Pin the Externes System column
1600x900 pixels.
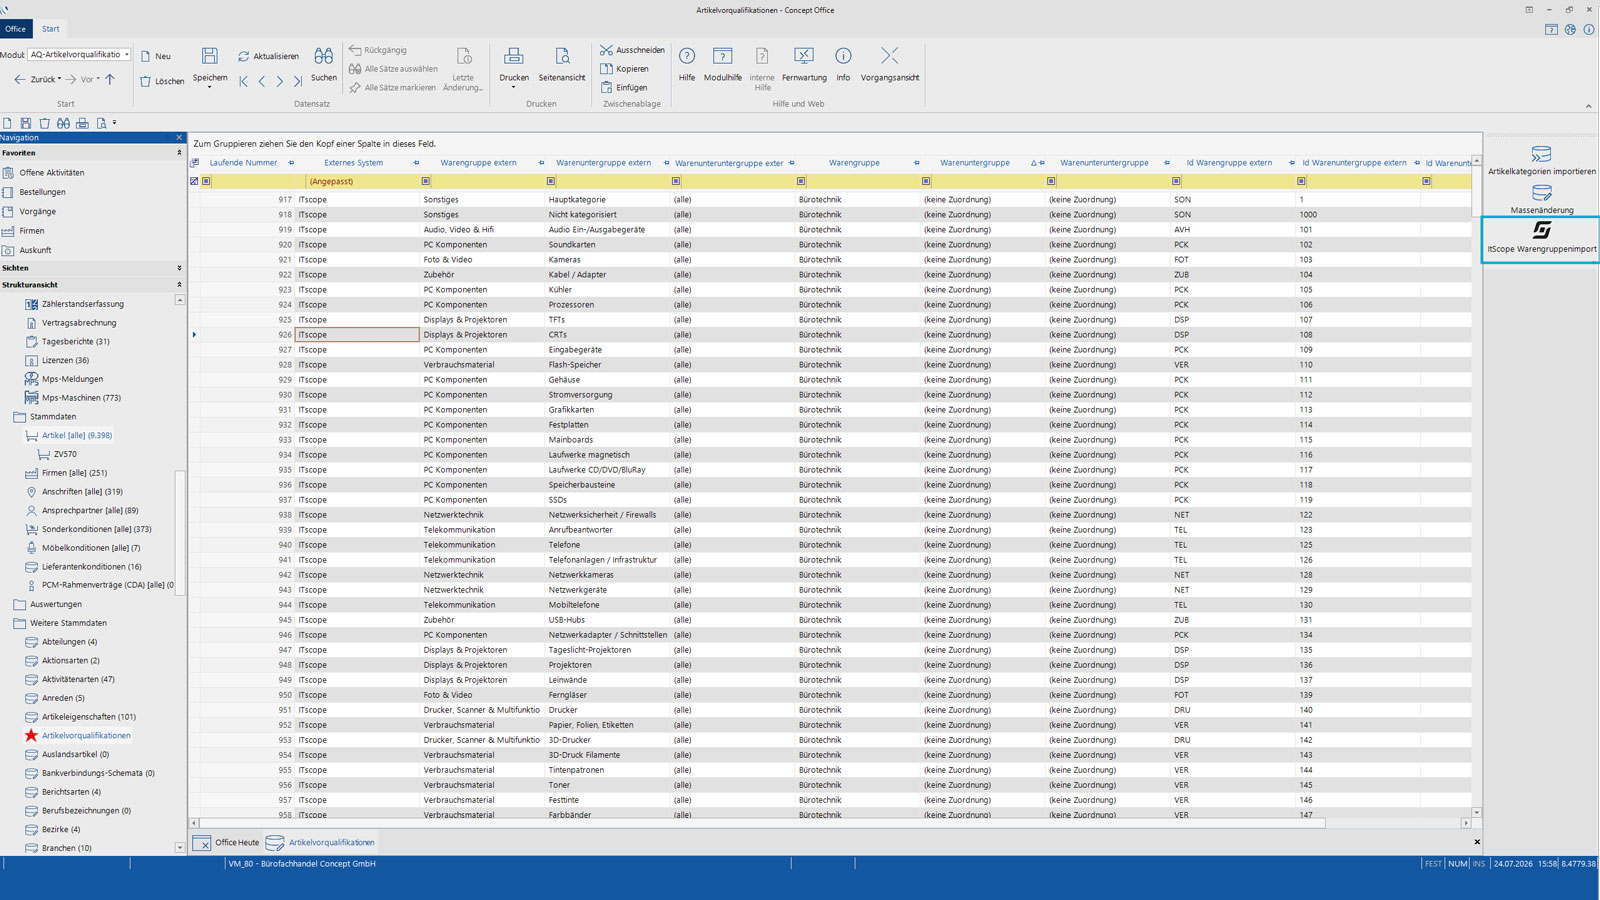416,163
